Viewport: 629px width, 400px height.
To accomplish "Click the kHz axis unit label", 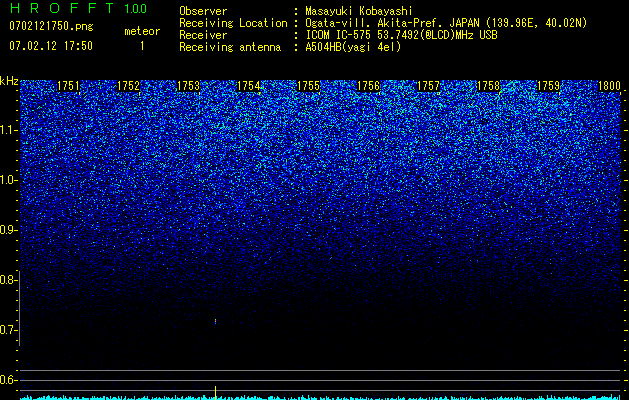I will pos(9,81).
